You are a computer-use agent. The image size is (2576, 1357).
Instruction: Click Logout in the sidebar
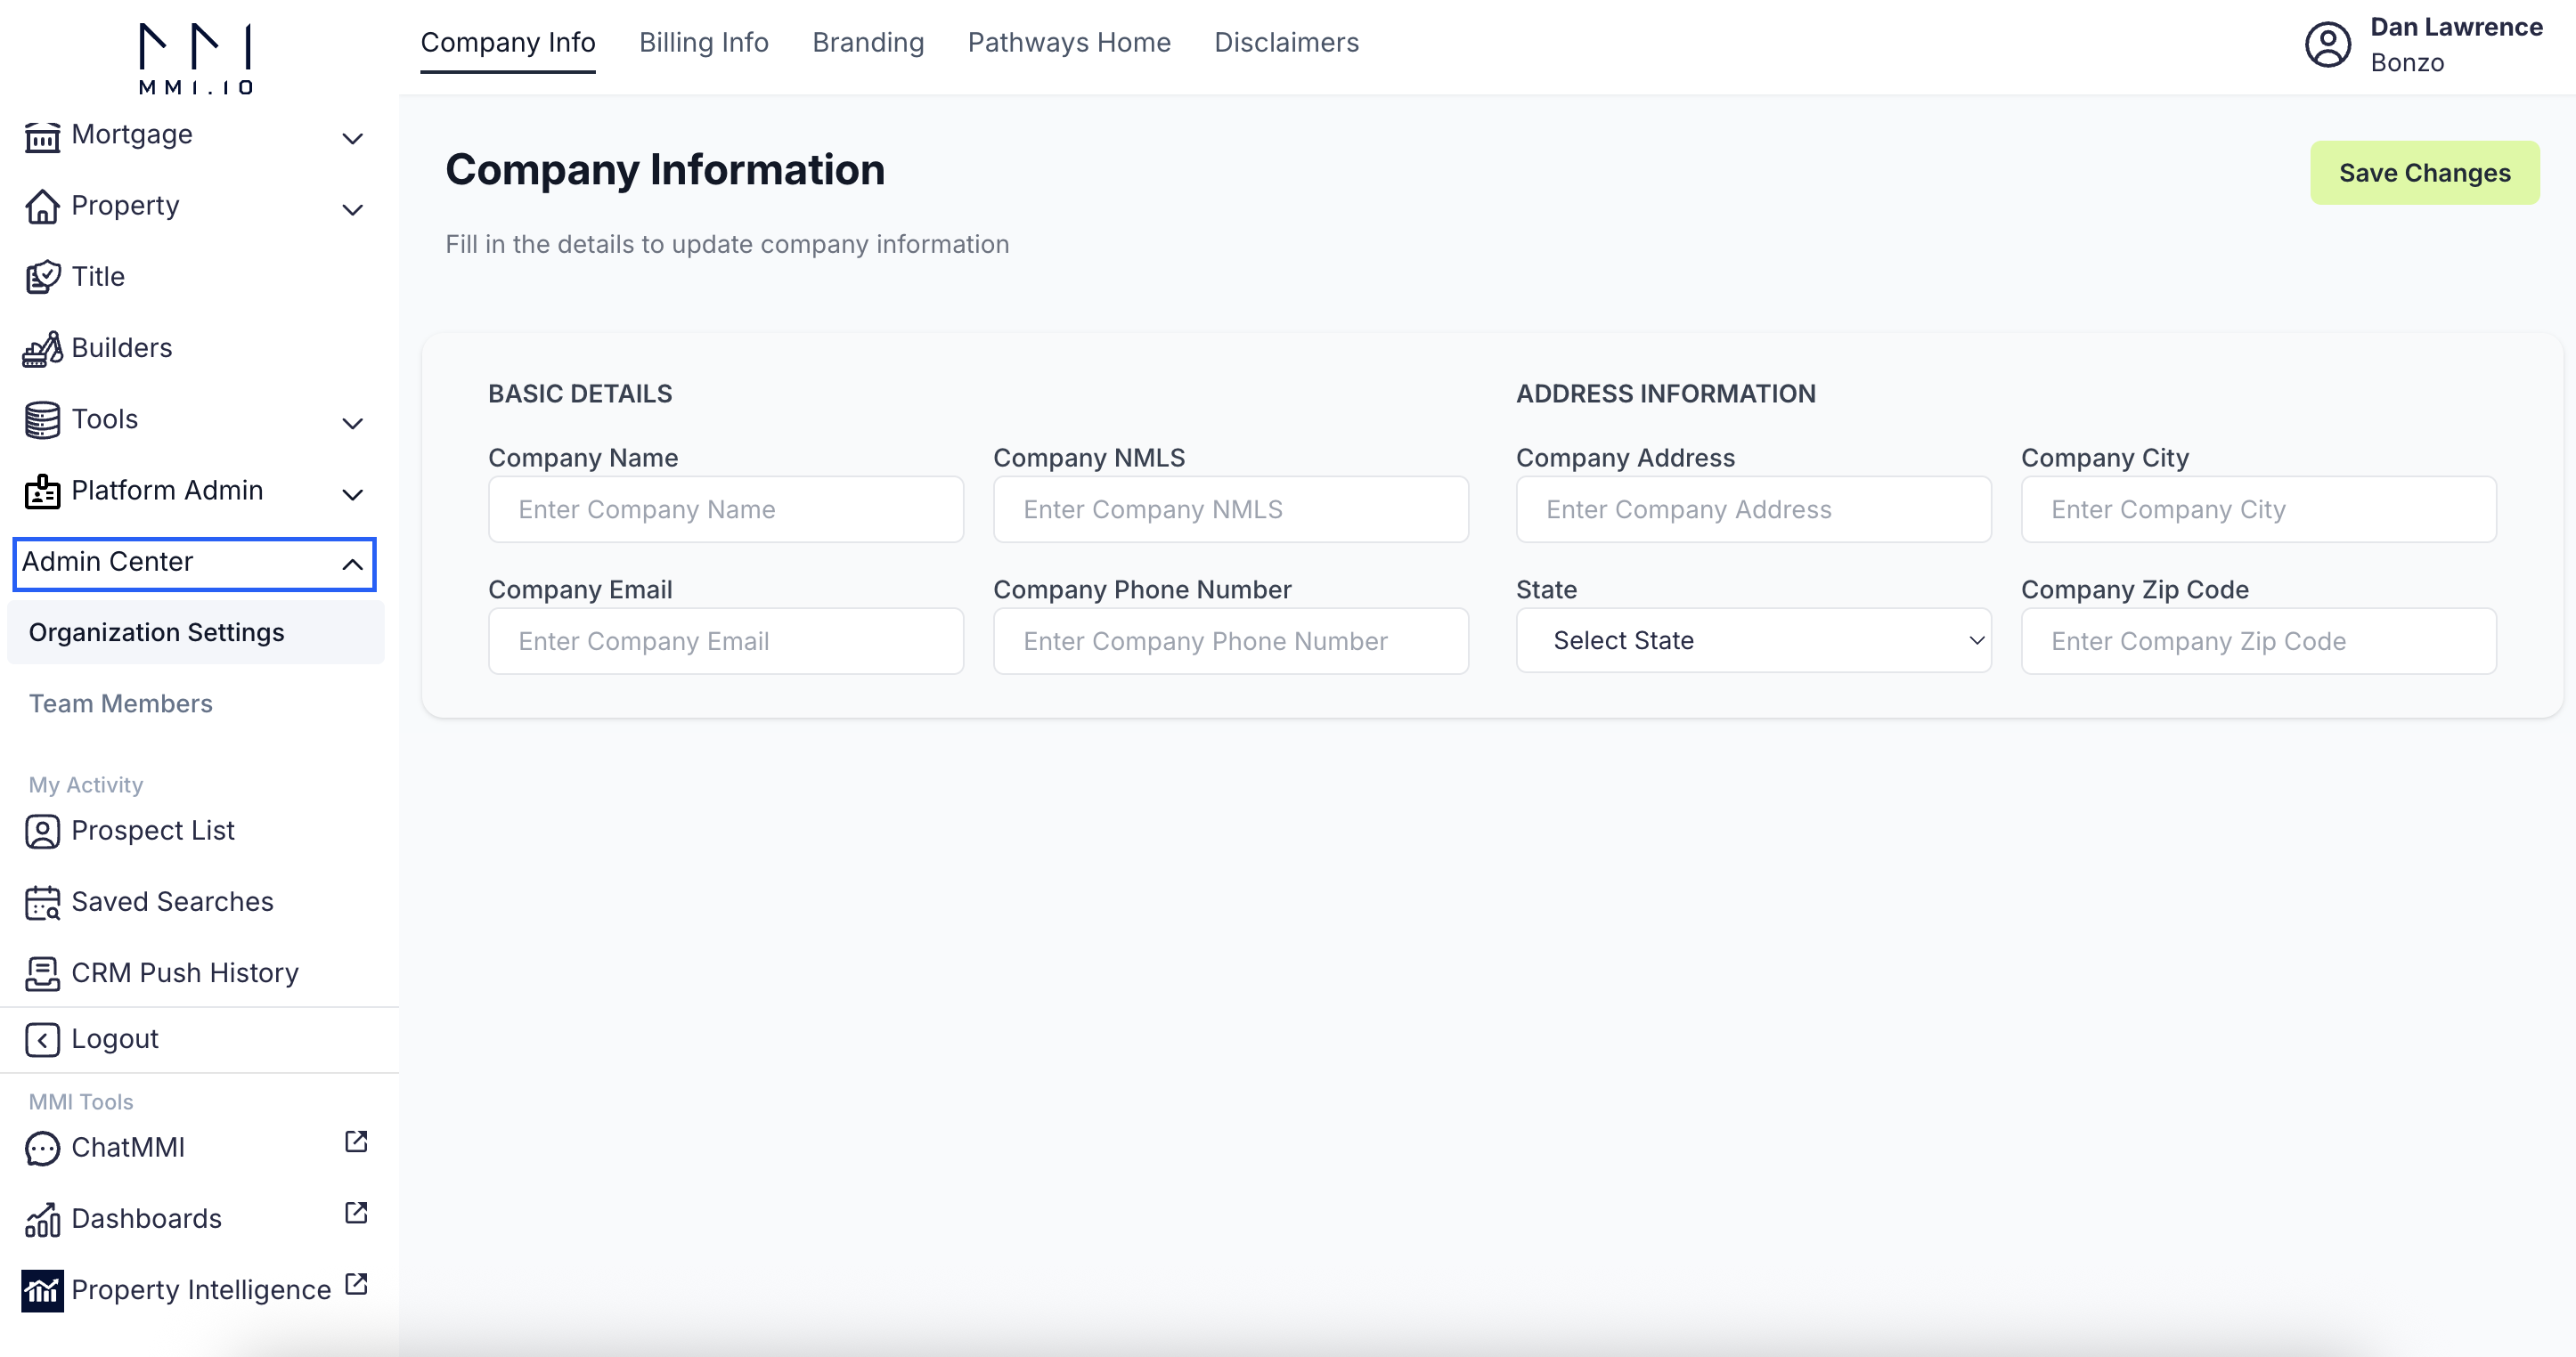115,1039
